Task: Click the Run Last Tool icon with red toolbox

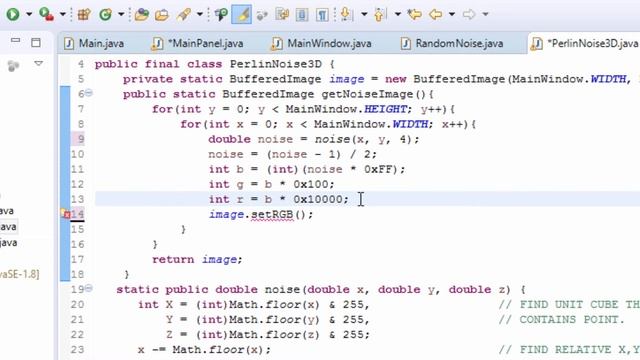Action: coord(46,15)
